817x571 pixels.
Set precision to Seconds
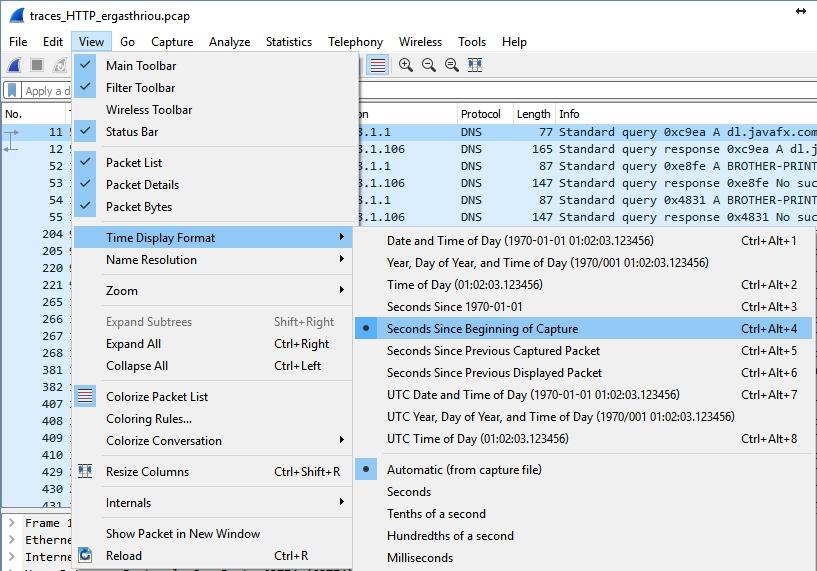coord(583,492)
